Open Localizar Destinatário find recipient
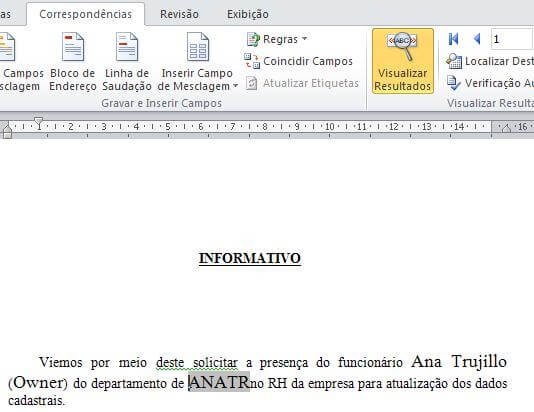This screenshot has height=412, width=534. tap(490, 61)
